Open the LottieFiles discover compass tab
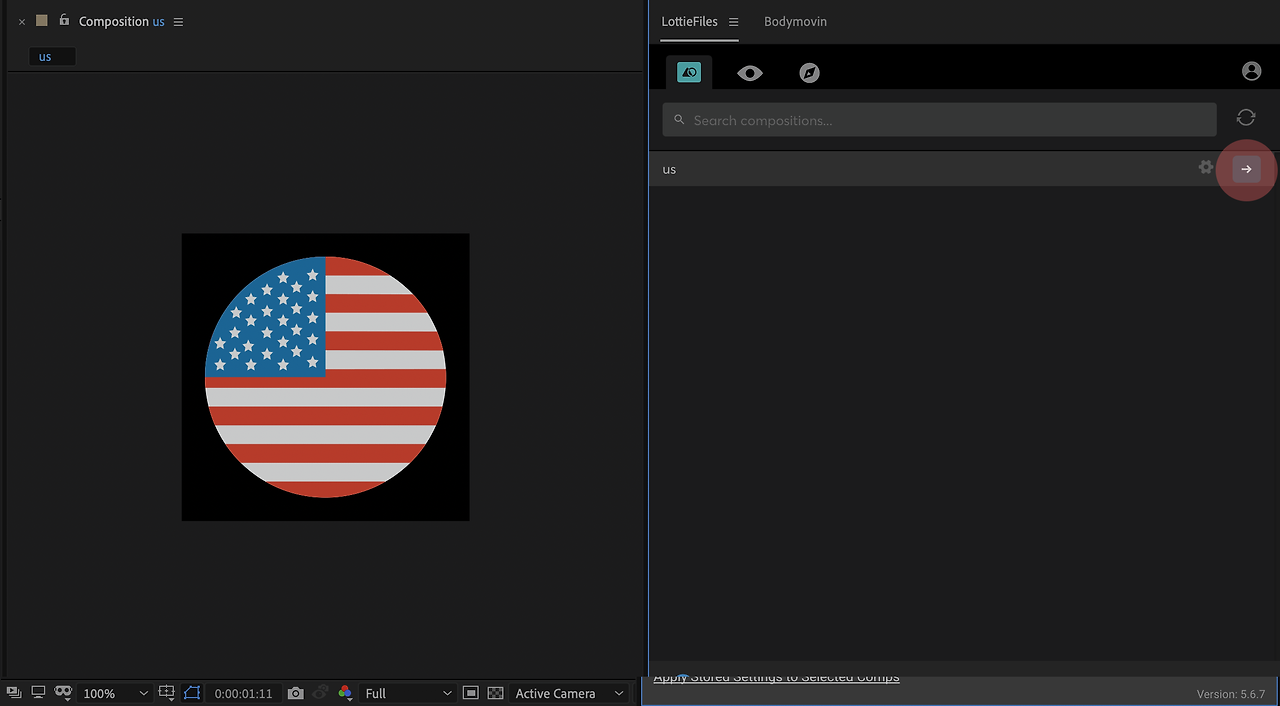Image resolution: width=1280 pixels, height=706 pixels. (x=810, y=73)
